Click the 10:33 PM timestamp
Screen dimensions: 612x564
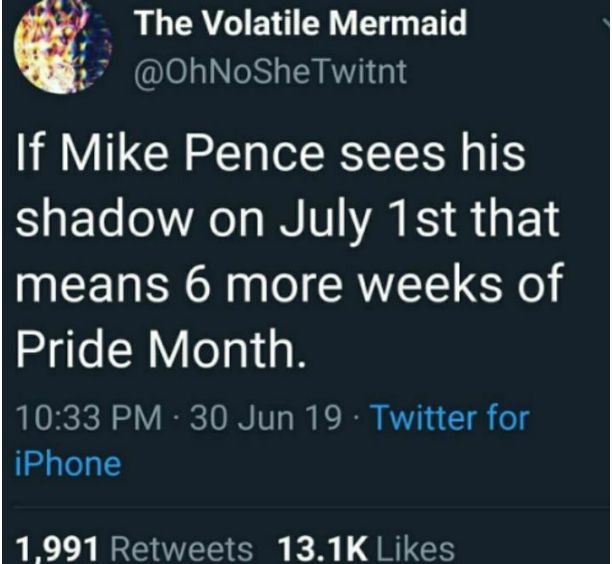coord(88,417)
